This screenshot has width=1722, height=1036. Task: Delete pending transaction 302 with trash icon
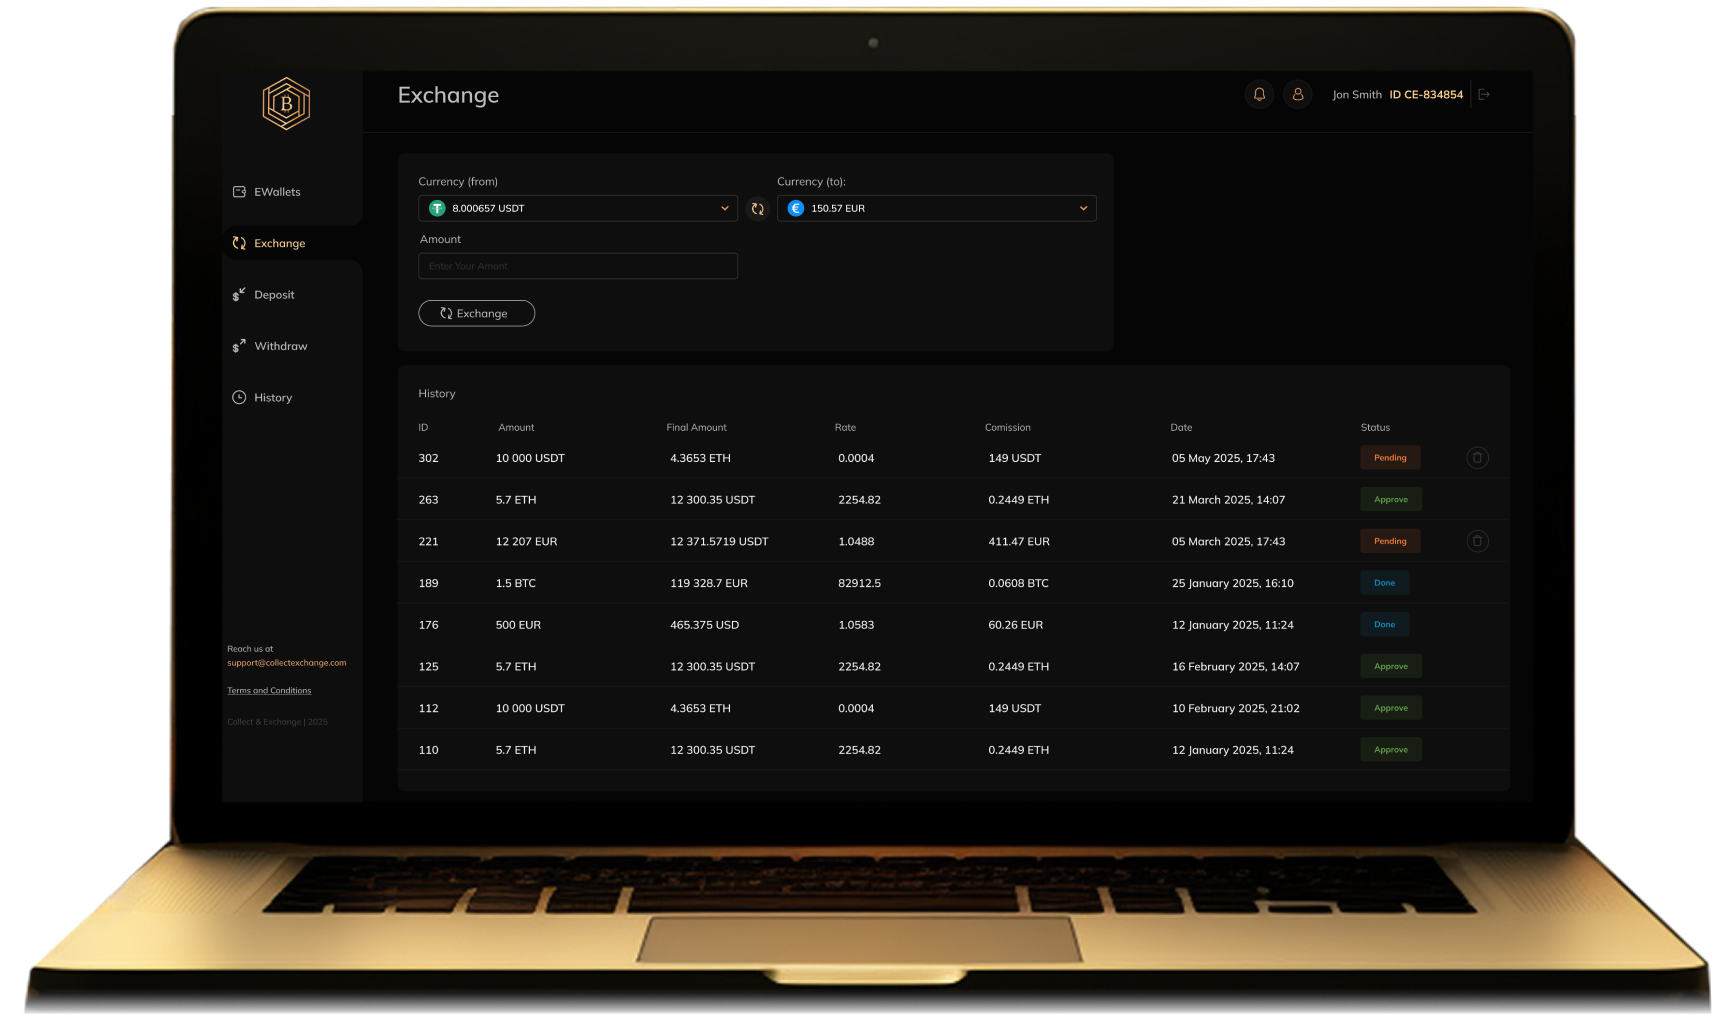1477,458
